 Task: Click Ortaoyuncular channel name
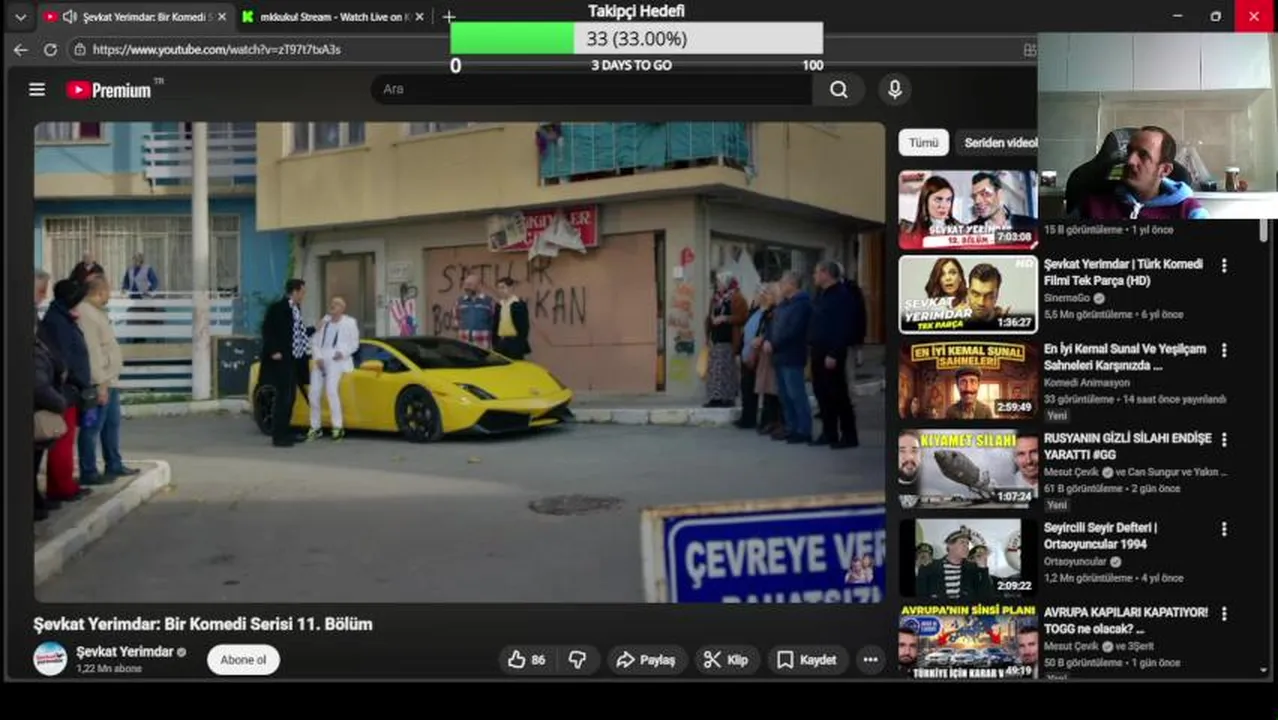coord(1075,562)
